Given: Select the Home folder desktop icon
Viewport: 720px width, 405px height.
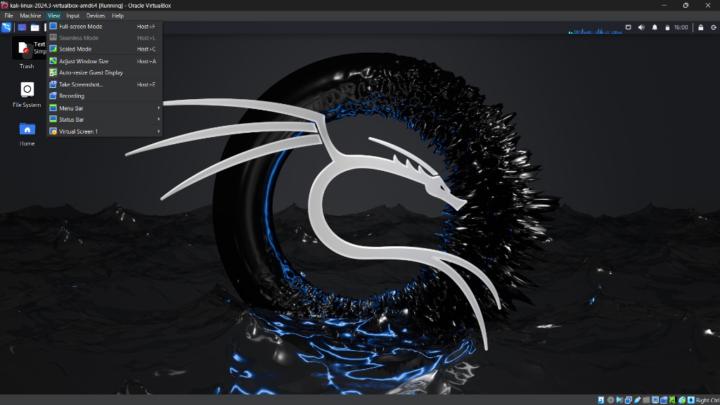Looking at the screenshot, I should pyautogui.click(x=27, y=134).
